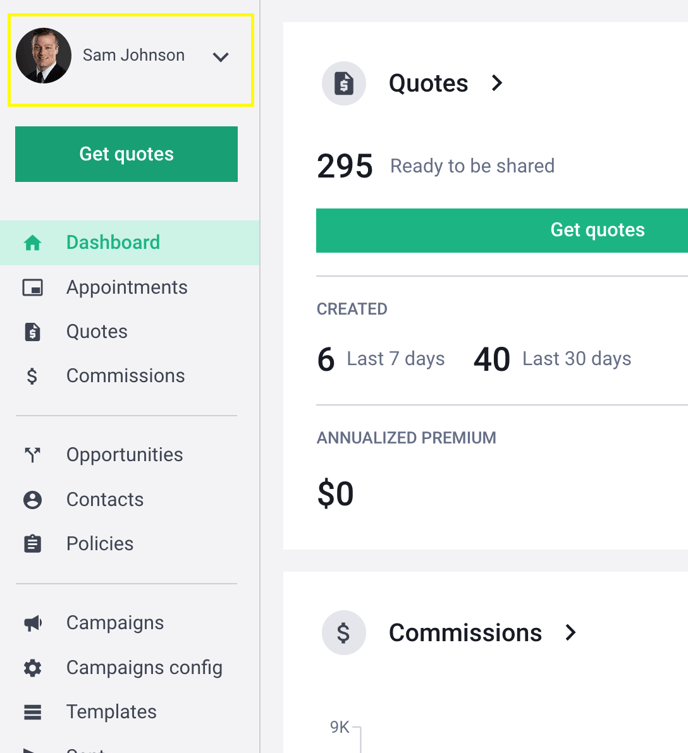Screen dimensions: 688x753
Task: Click Sam Johnson's profile photo
Action: pyautogui.click(x=44, y=56)
